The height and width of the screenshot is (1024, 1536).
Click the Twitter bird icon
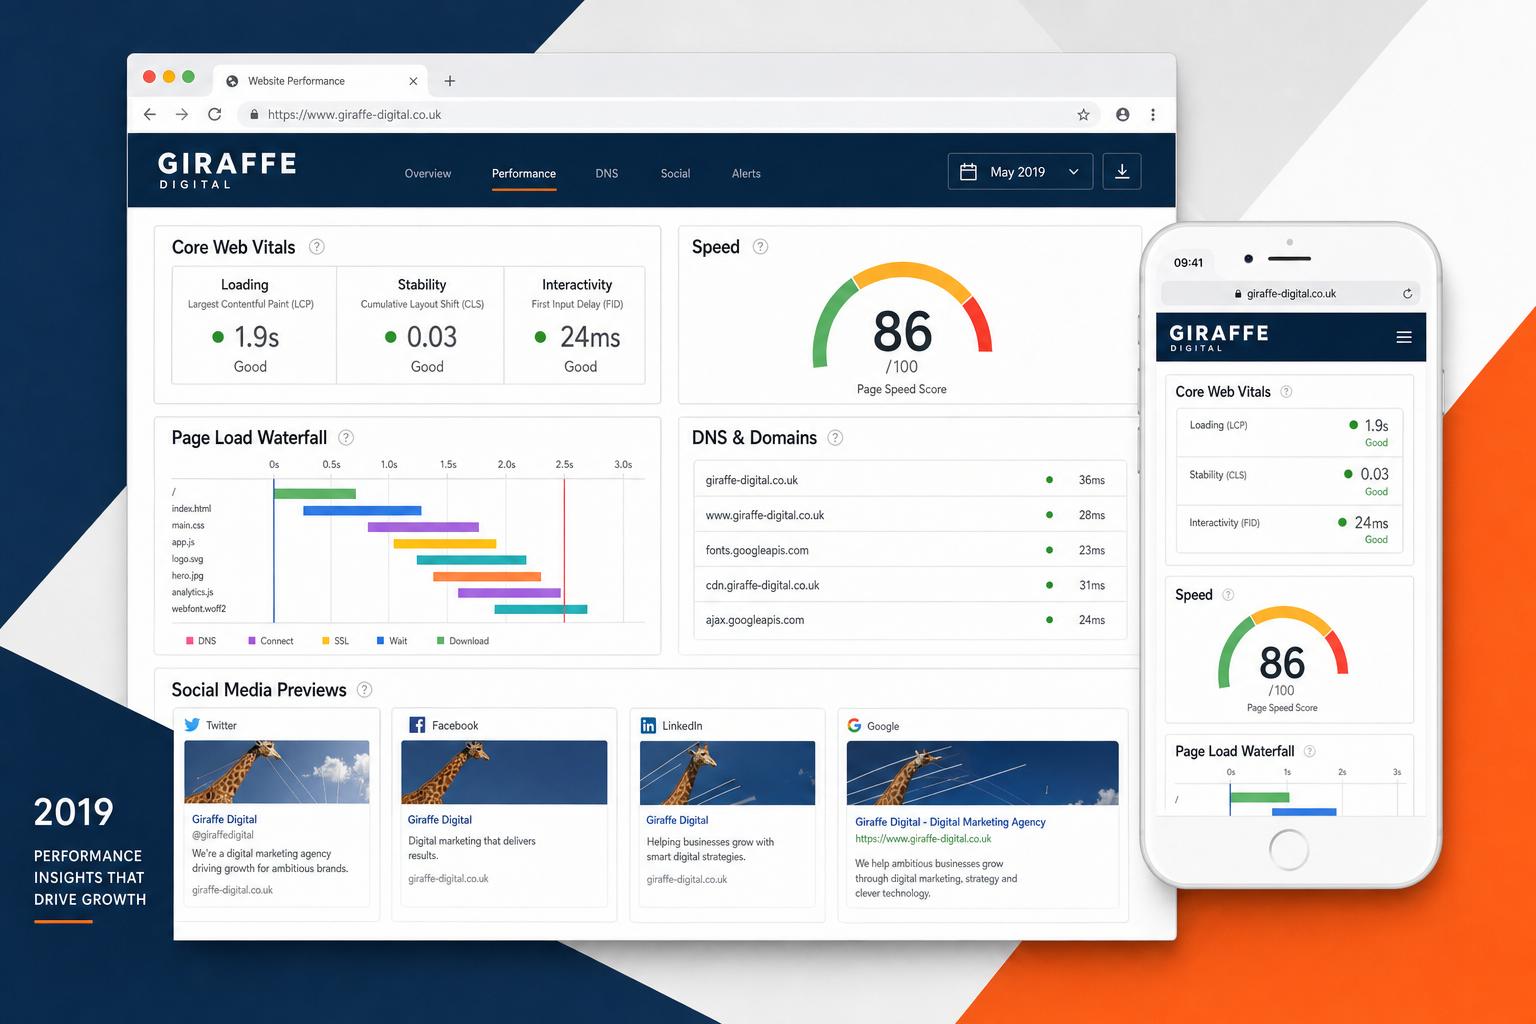(192, 725)
